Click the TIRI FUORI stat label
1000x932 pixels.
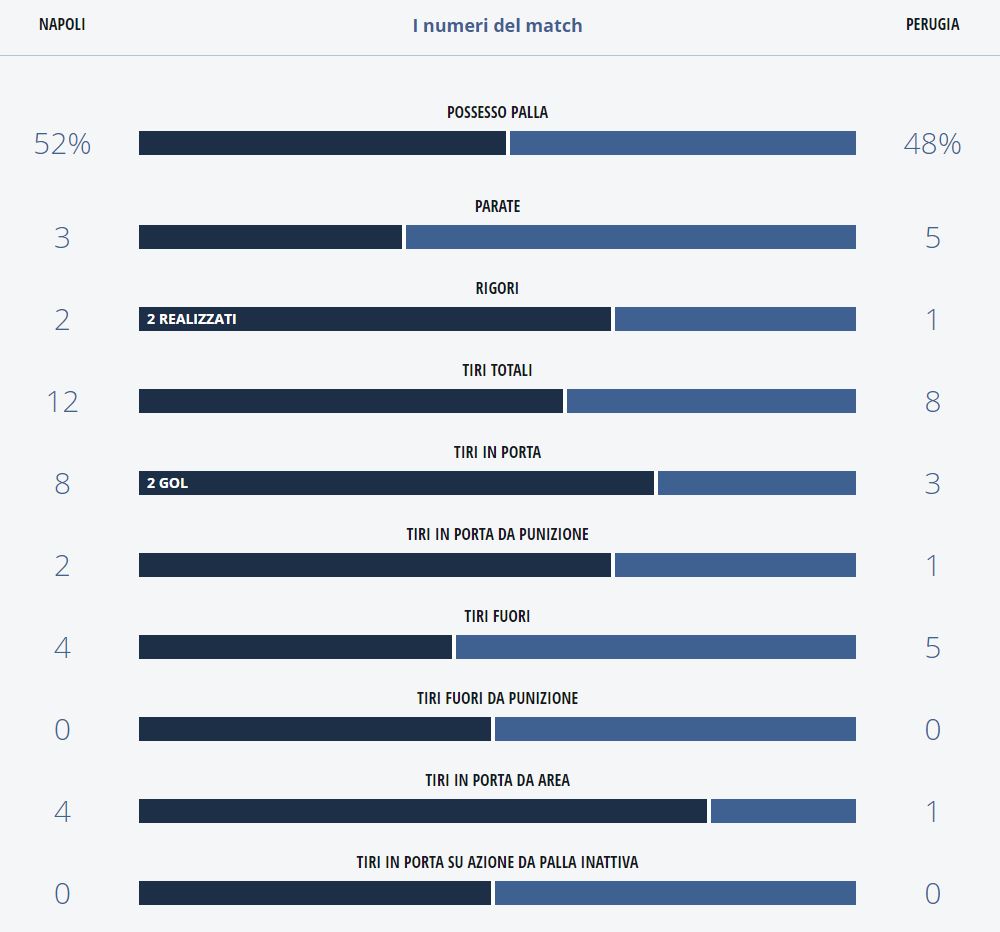click(x=497, y=617)
